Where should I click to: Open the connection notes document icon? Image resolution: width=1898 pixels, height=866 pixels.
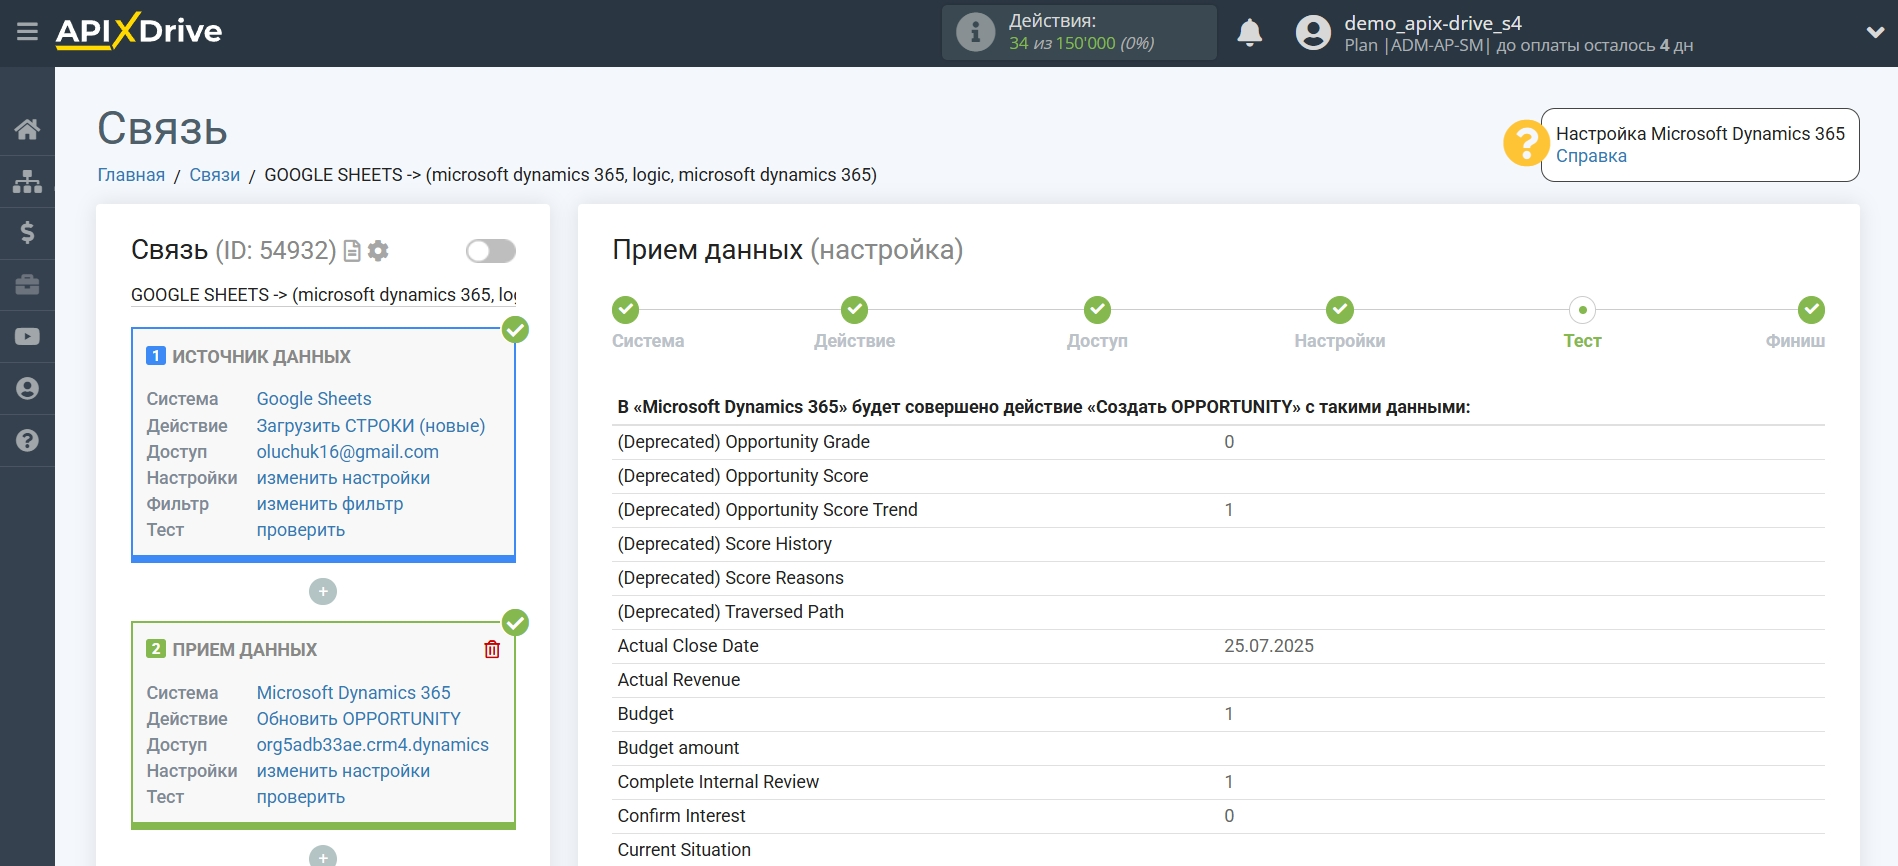(x=352, y=251)
